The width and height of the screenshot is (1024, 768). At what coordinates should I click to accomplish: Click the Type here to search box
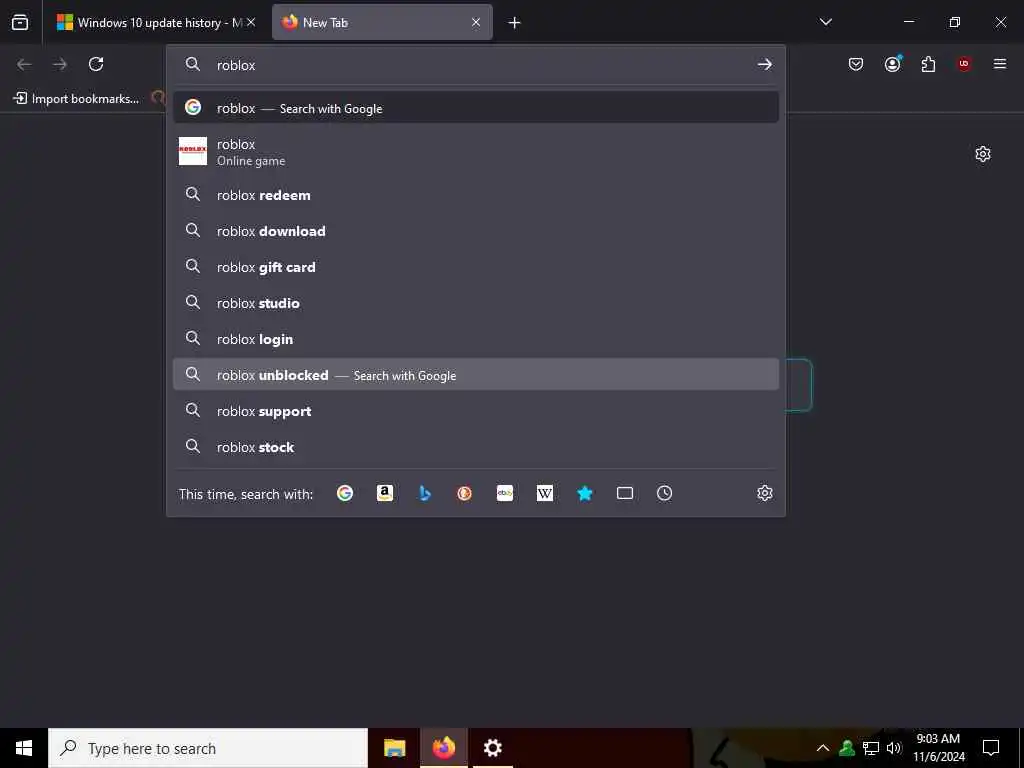(208, 748)
